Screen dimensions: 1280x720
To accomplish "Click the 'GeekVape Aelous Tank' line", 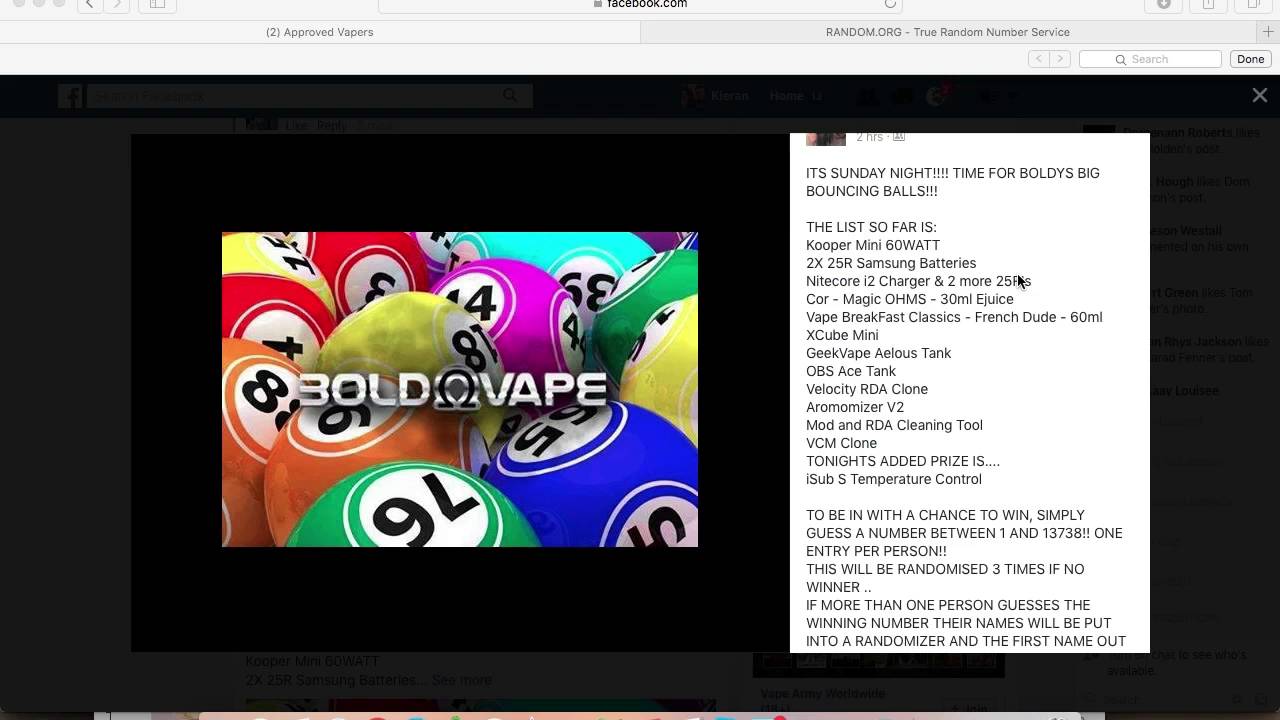I will [879, 353].
